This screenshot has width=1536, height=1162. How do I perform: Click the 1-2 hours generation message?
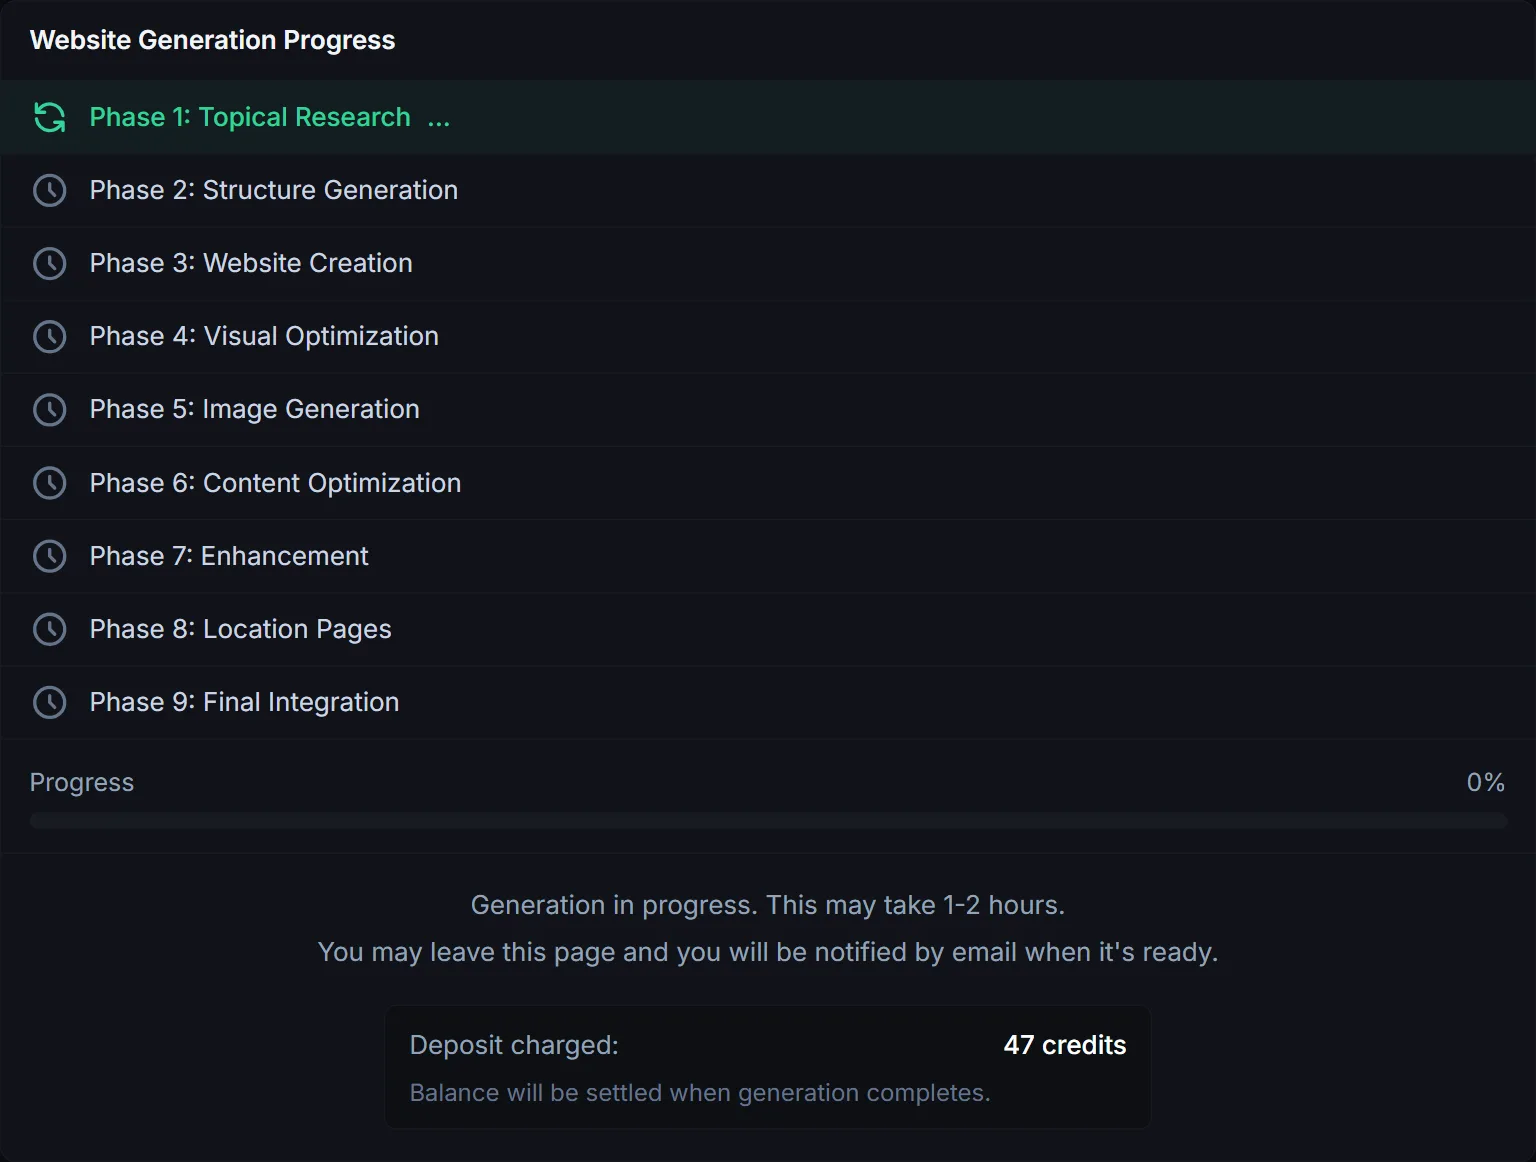point(768,905)
